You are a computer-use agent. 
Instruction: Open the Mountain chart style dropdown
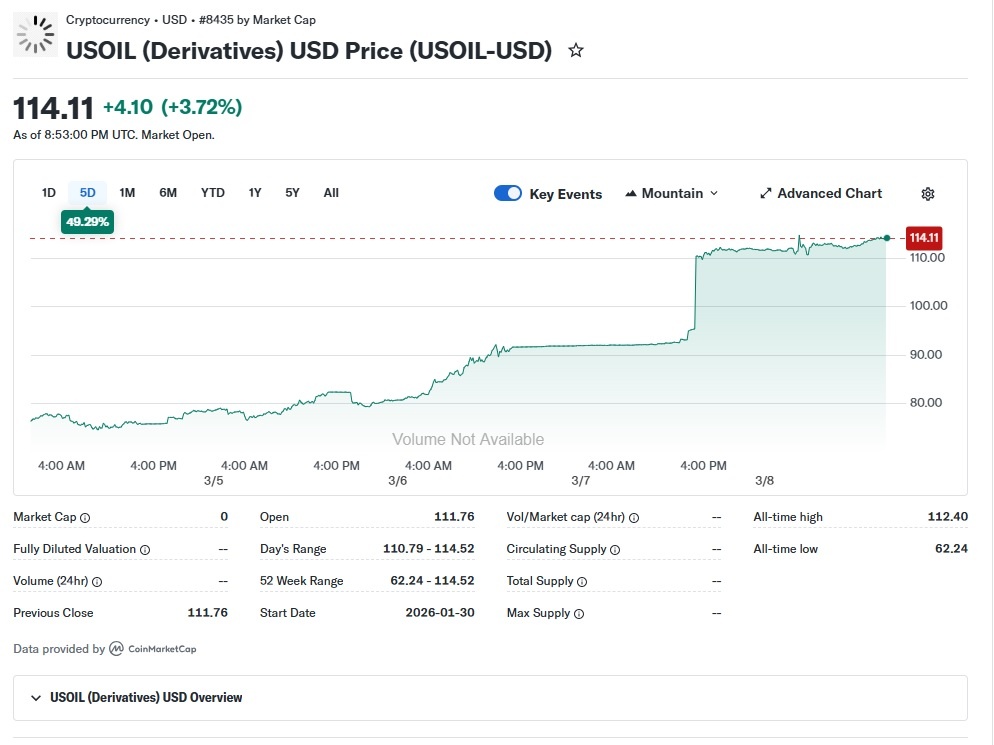point(712,193)
